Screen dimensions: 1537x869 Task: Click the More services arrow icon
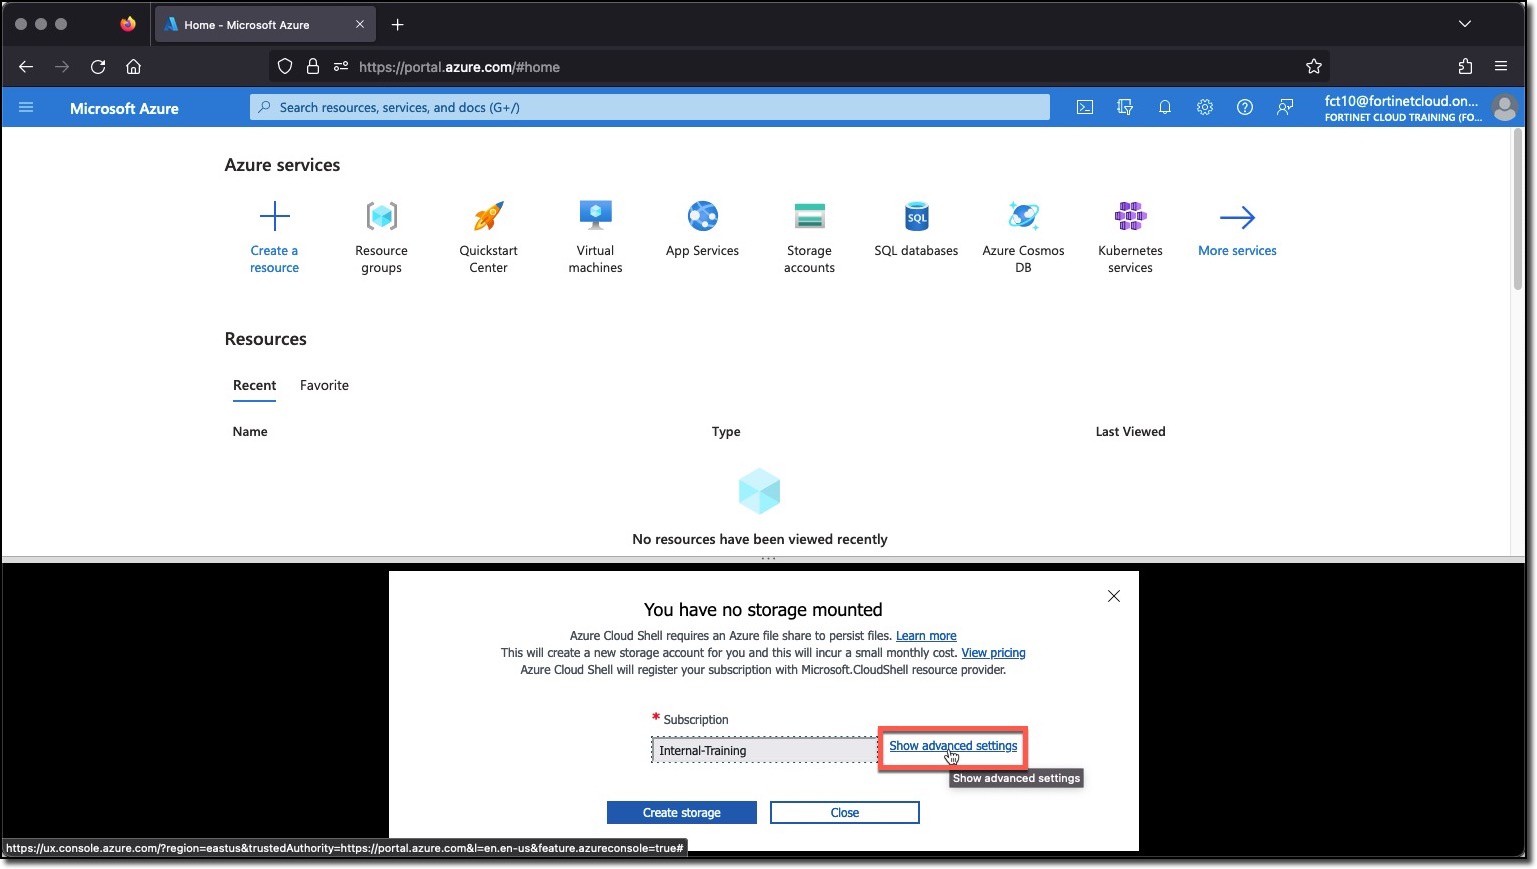1237,217
